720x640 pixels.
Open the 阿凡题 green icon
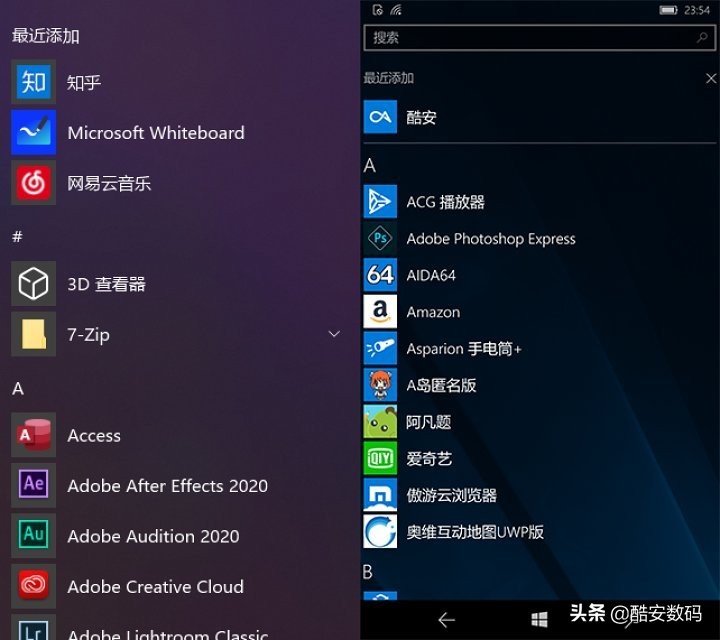pyautogui.click(x=380, y=421)
